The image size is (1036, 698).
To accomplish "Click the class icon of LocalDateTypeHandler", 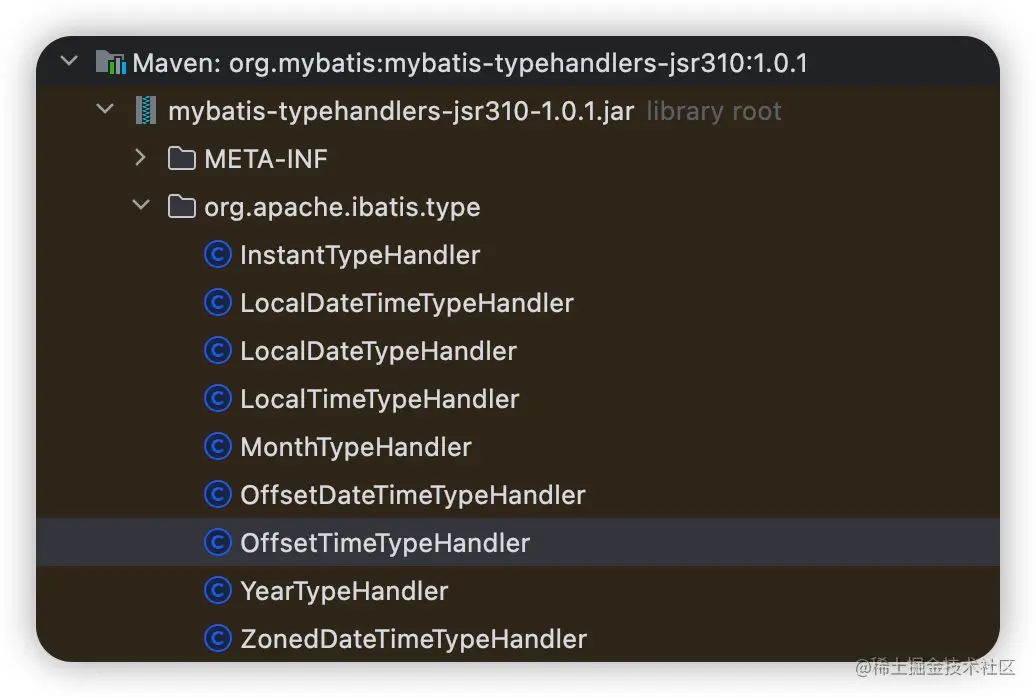I will pos(217,350).
